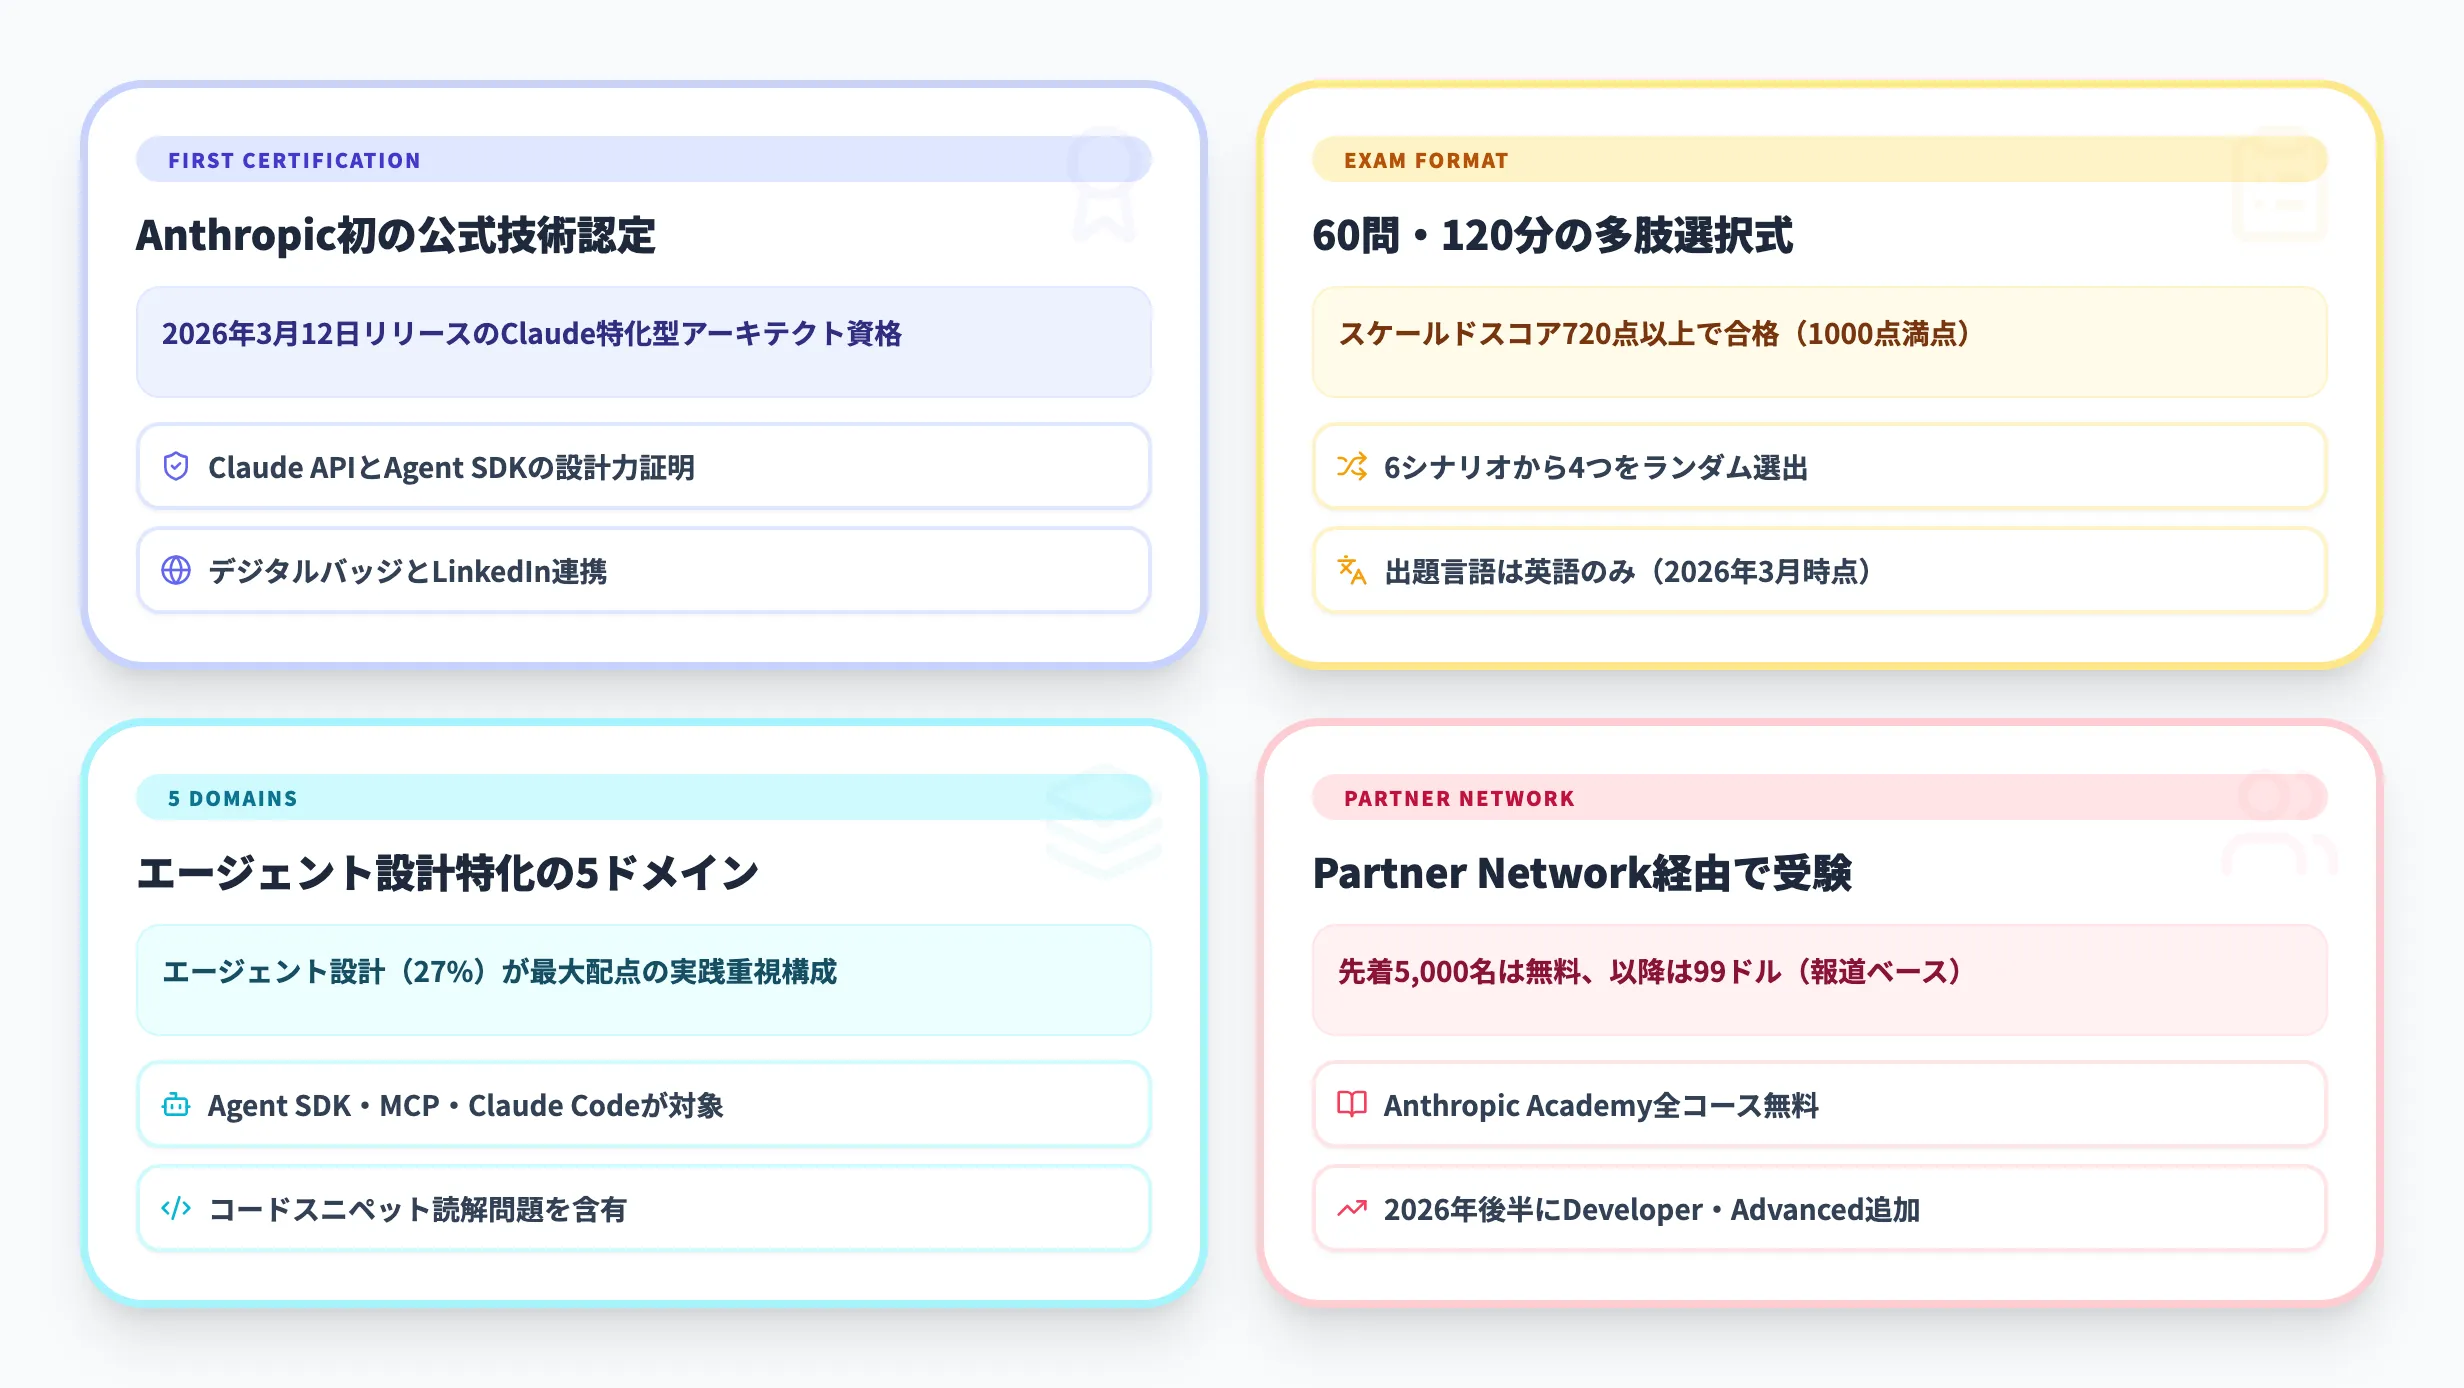This screenshot has width=2464, height=1388.
Task: Click the globe icon next to LinkedIn連携
Action: pos(176,570)
